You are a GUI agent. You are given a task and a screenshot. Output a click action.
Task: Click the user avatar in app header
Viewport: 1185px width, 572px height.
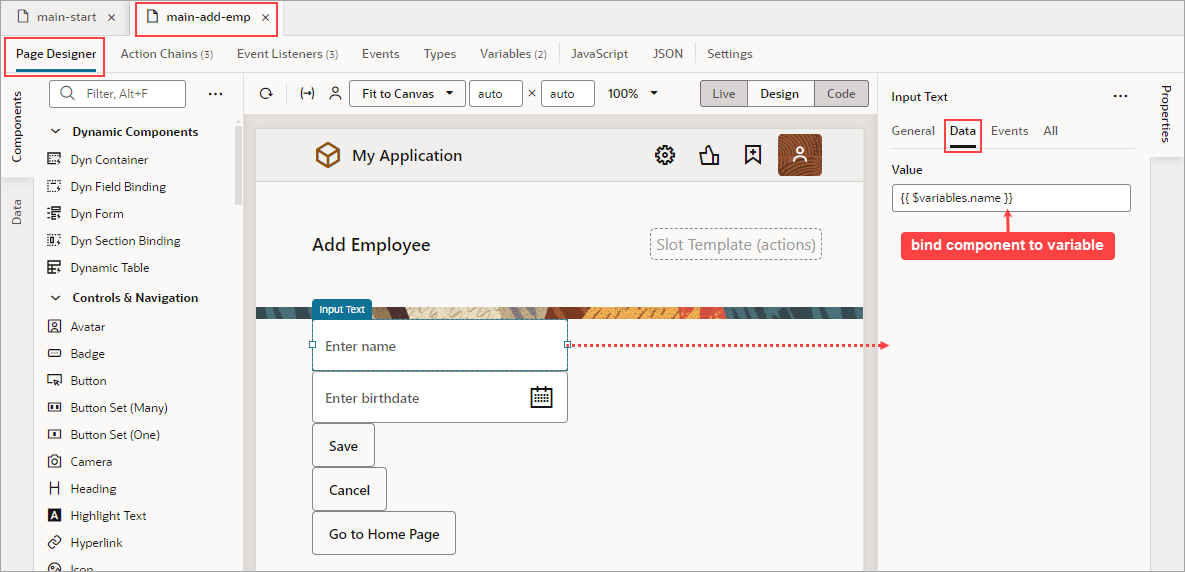tap(800, 155)
